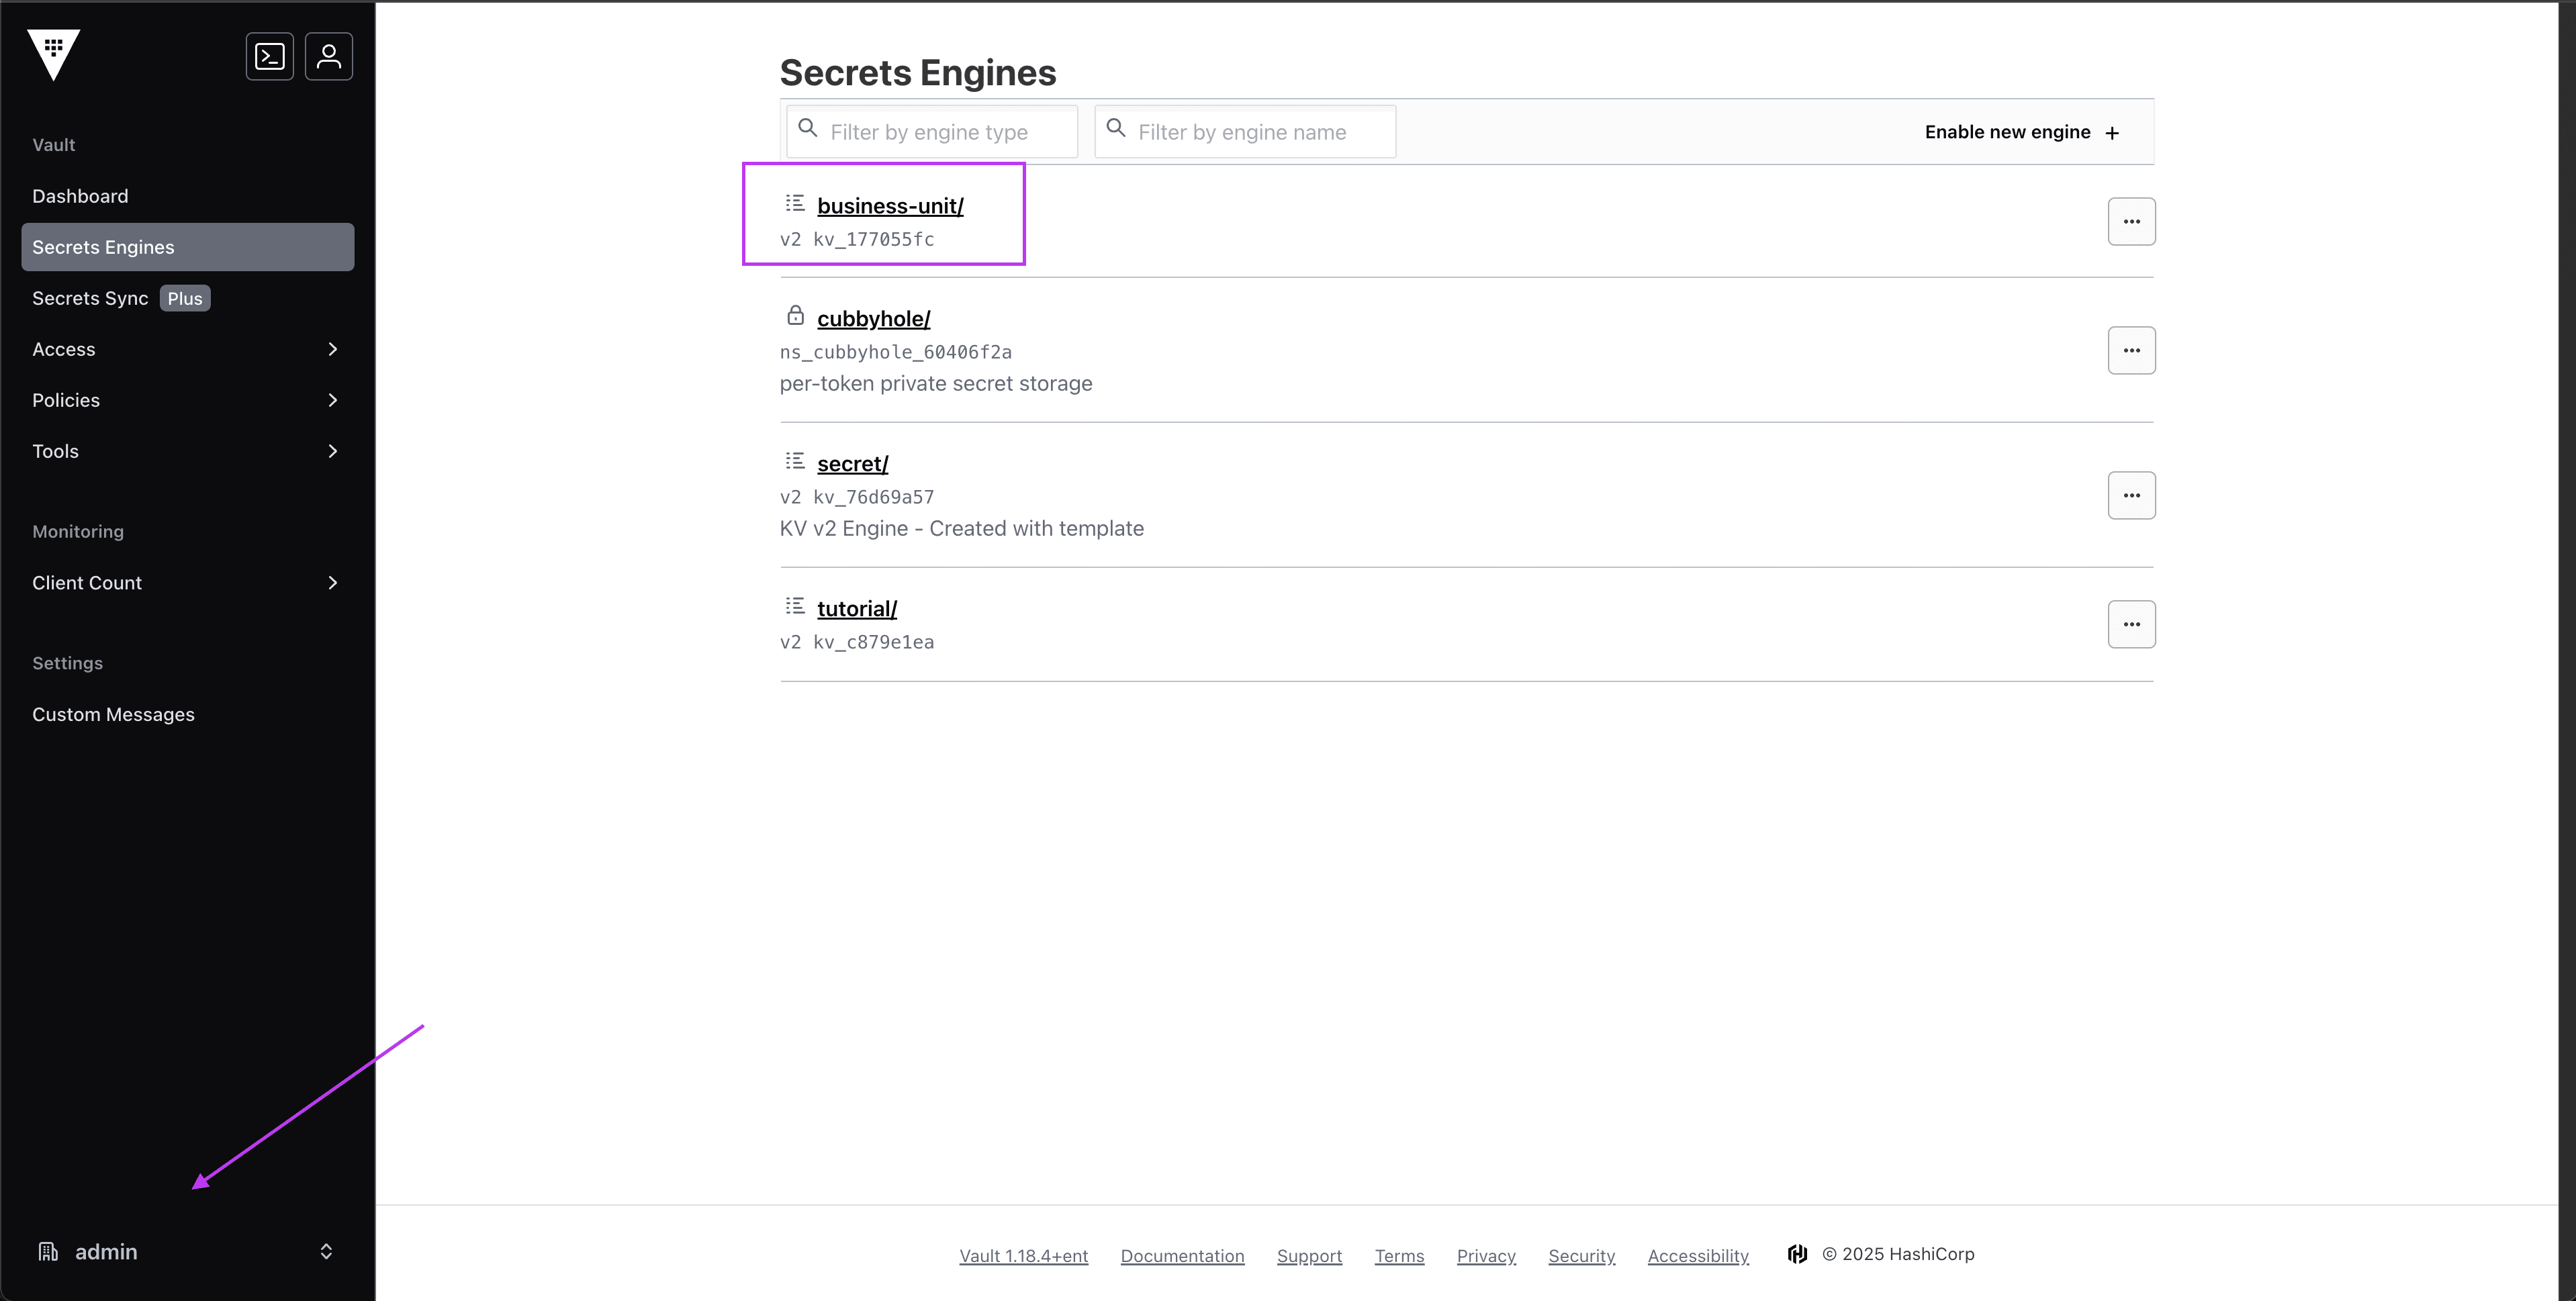This screenshot has height=1301, width=2576.
Task: Open the admin namespace picker
Action: coord(187,1252)
